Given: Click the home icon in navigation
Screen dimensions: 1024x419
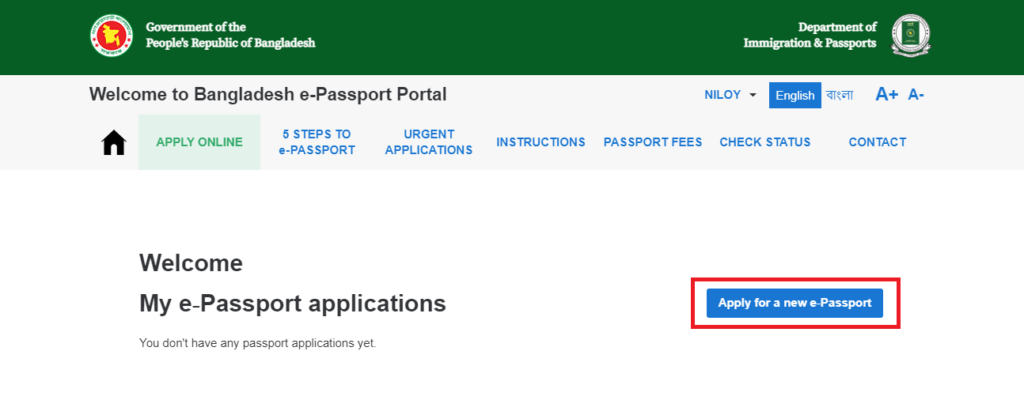Looking at the screenshot, I should [x=114, y=143].
